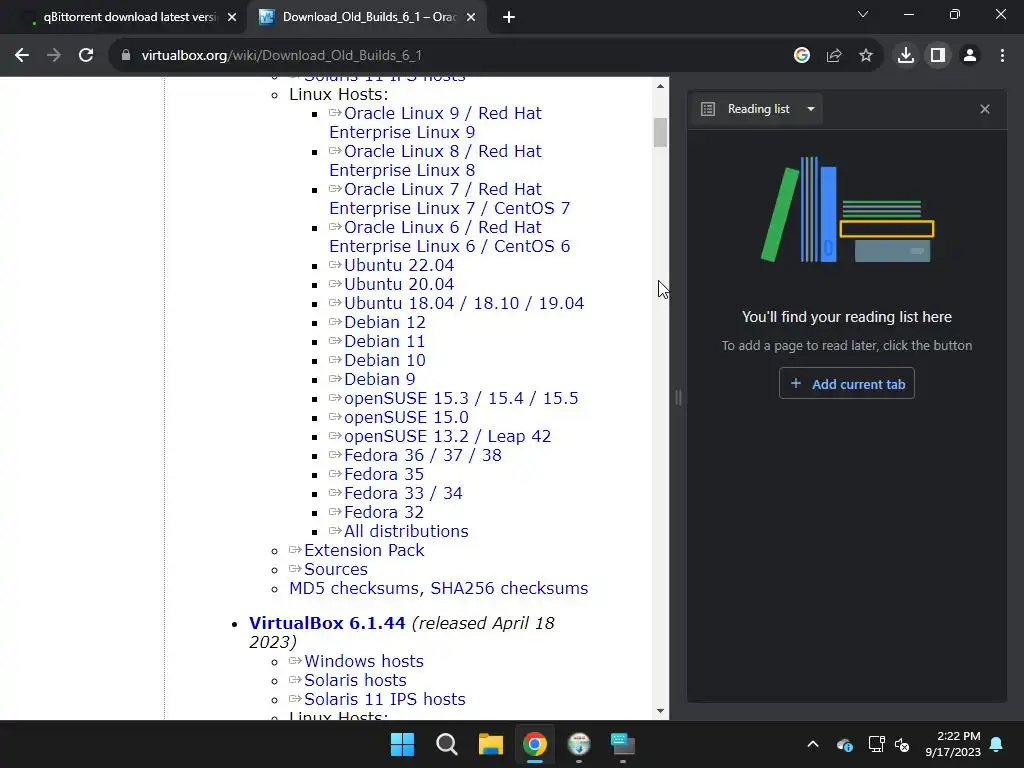Click the address bar URL
The width and height of the screenshot is (1024, 768).
coord(281,56)
